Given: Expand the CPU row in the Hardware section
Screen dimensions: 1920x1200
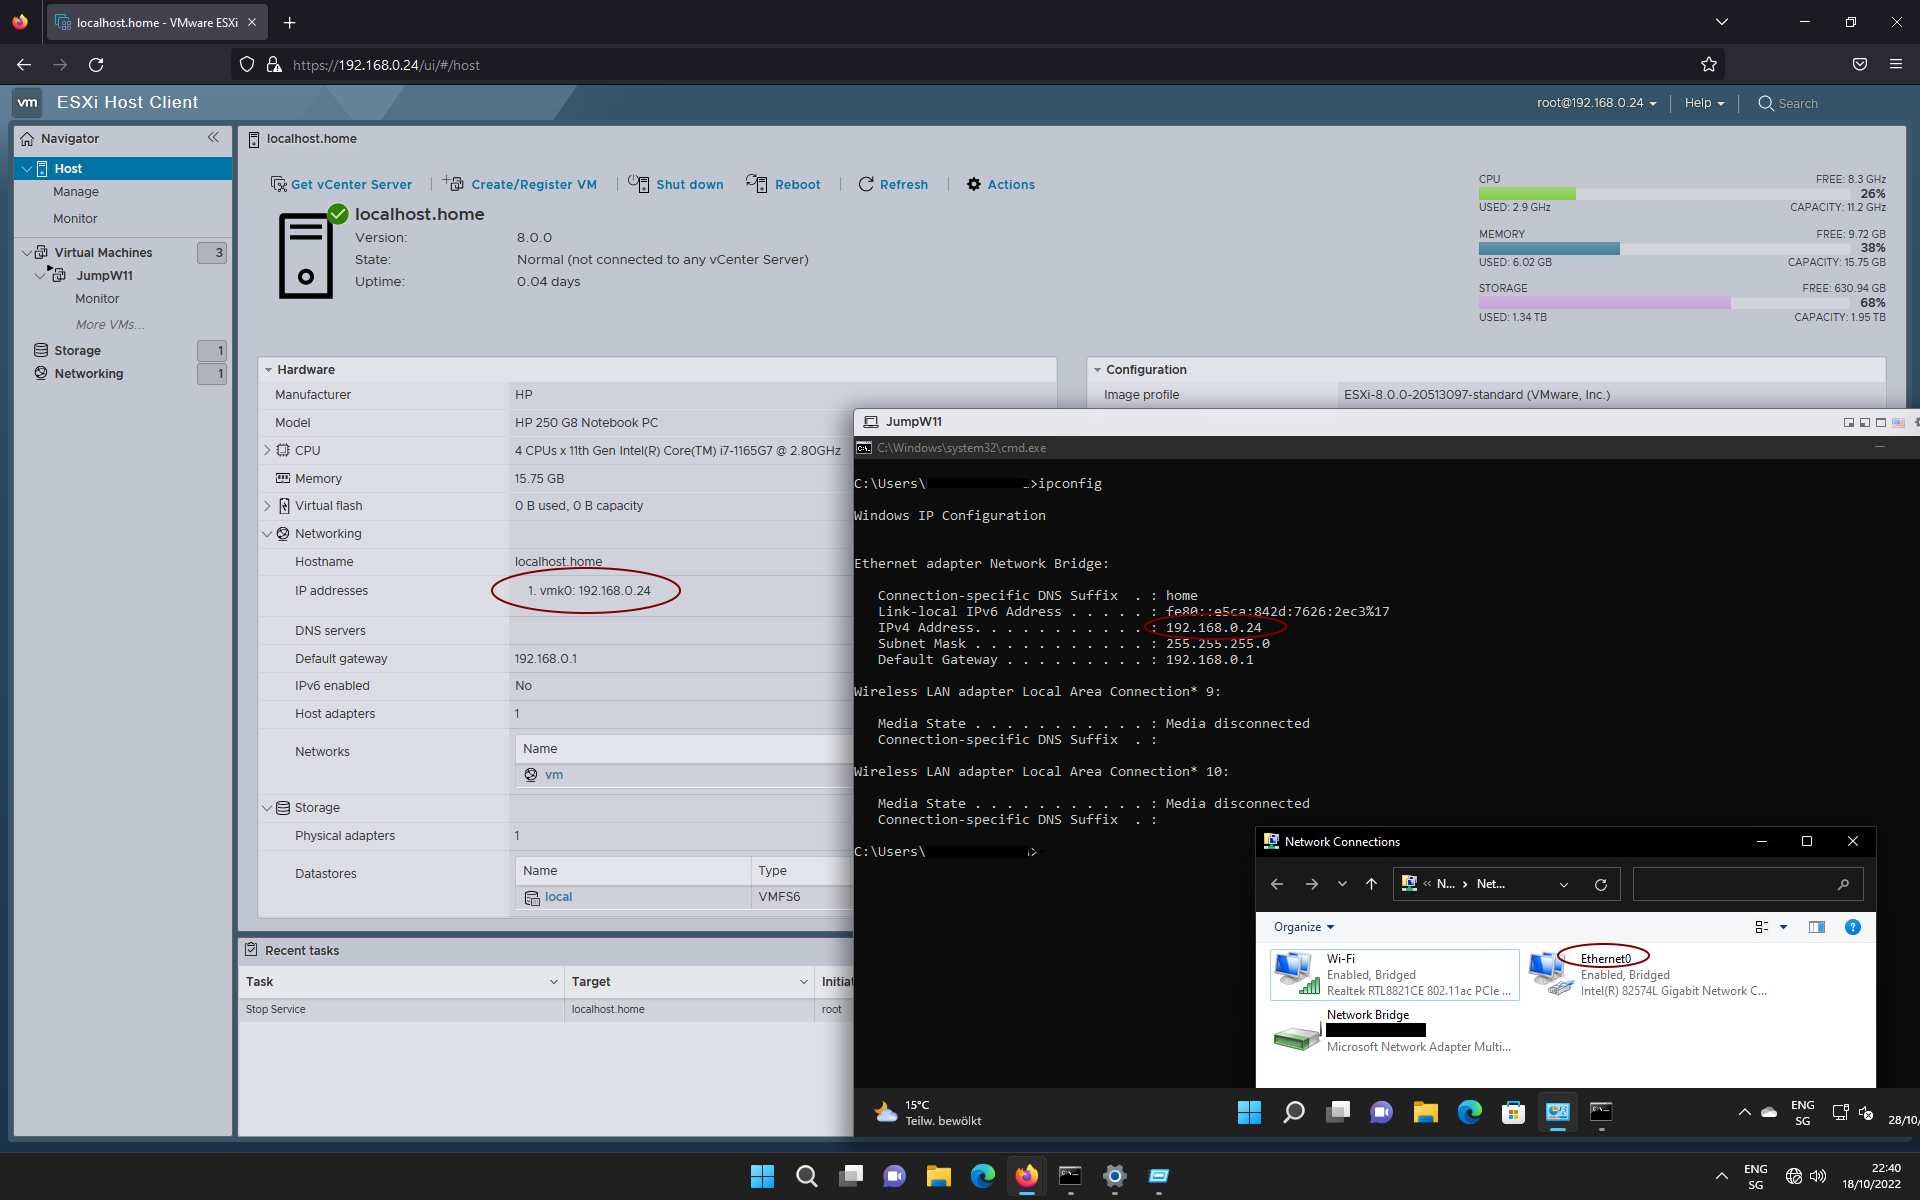Looking at the screenshot, I should [x=267, y=450].
